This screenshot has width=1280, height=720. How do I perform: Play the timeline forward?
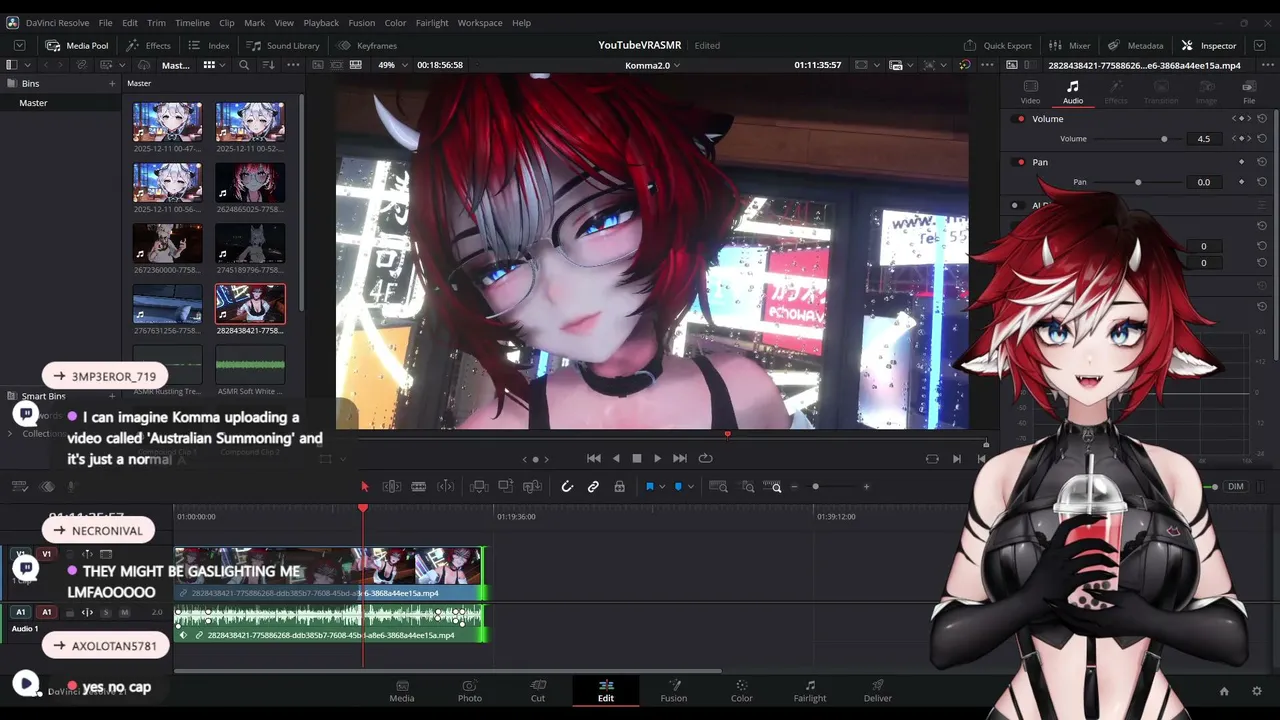pyautogui.click(x=657, y=458)
